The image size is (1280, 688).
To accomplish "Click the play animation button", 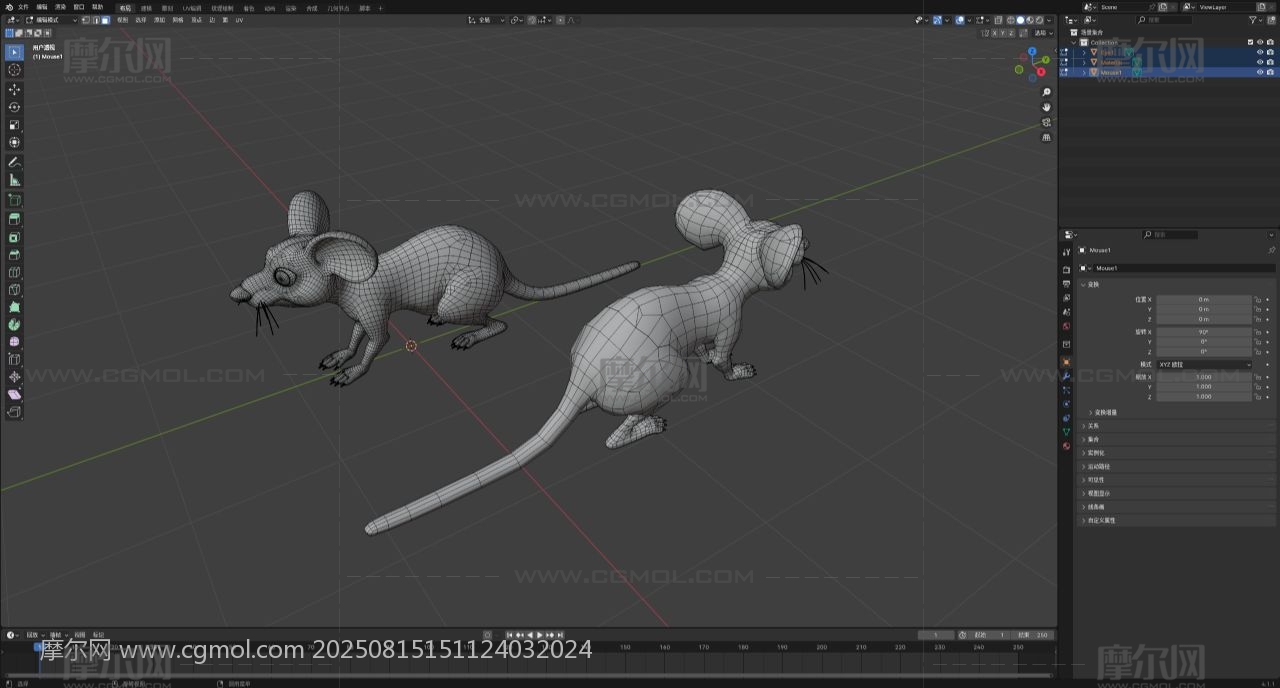I will [x=540, y=635].
